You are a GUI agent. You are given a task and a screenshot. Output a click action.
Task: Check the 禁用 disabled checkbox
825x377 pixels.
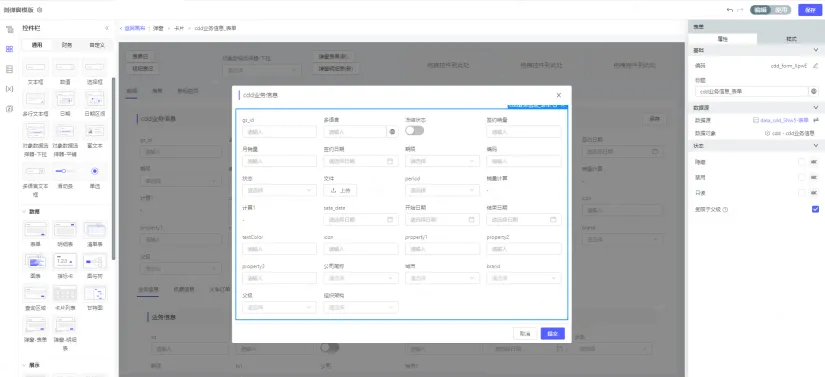point(801,178)
